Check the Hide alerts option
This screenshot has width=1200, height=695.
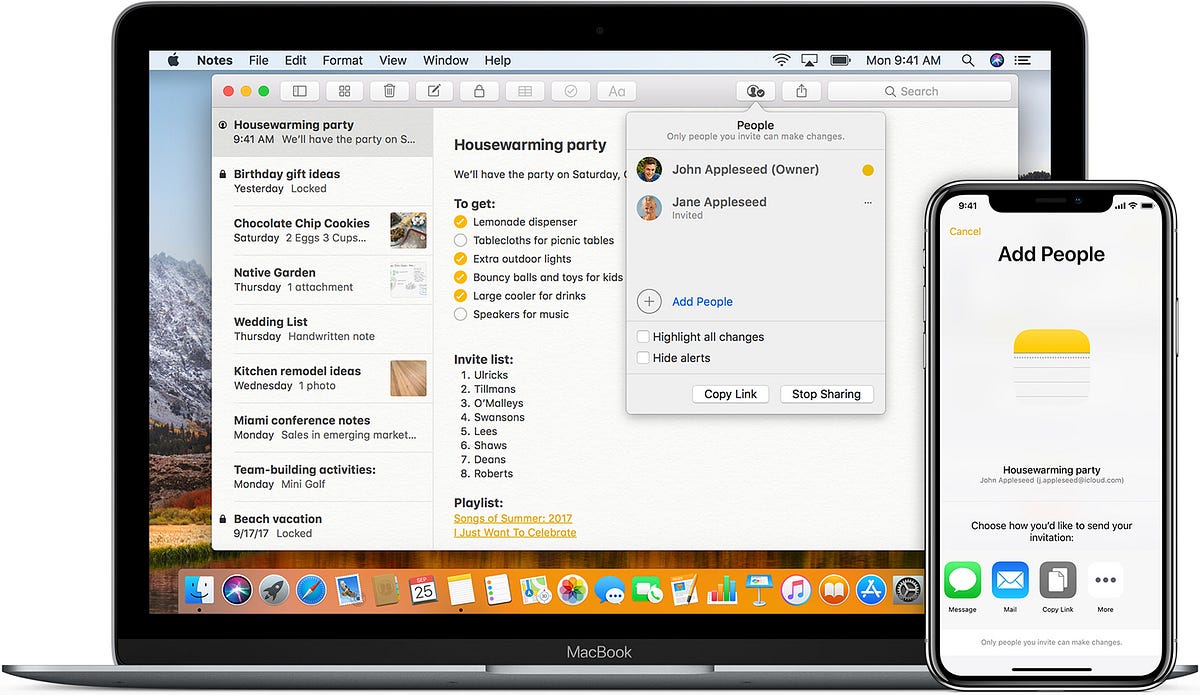point(643,358)
